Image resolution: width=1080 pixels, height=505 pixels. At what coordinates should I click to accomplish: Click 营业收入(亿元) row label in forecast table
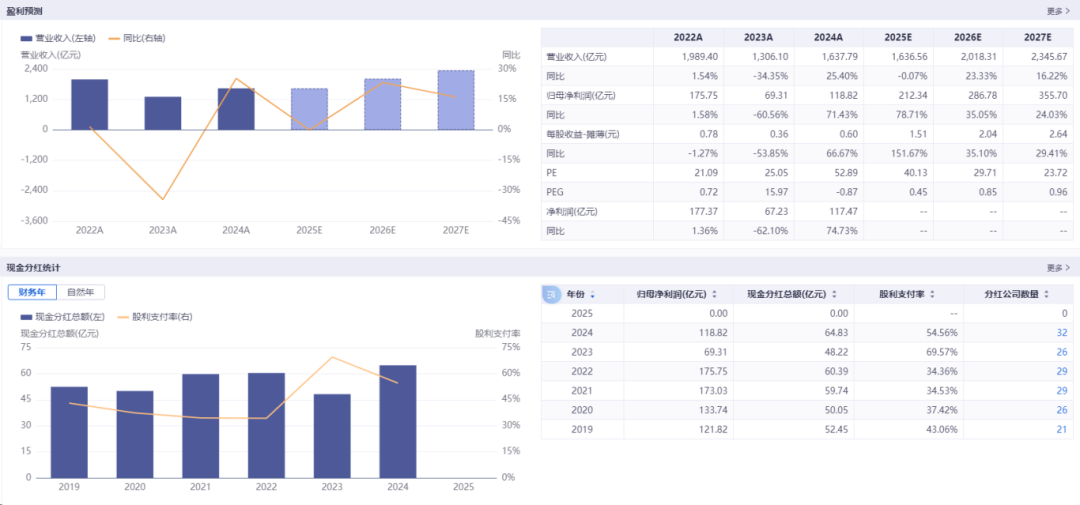pos(576,57)
